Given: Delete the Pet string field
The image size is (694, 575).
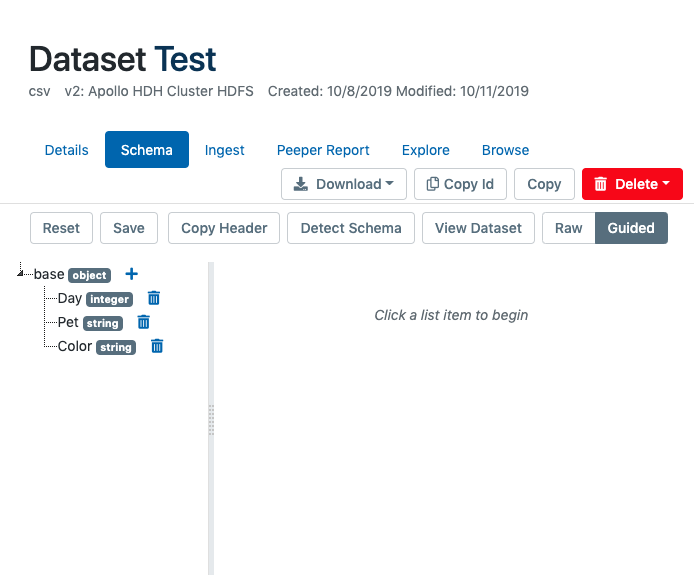Looking at the screenshot, I should (x=143, y=322).
